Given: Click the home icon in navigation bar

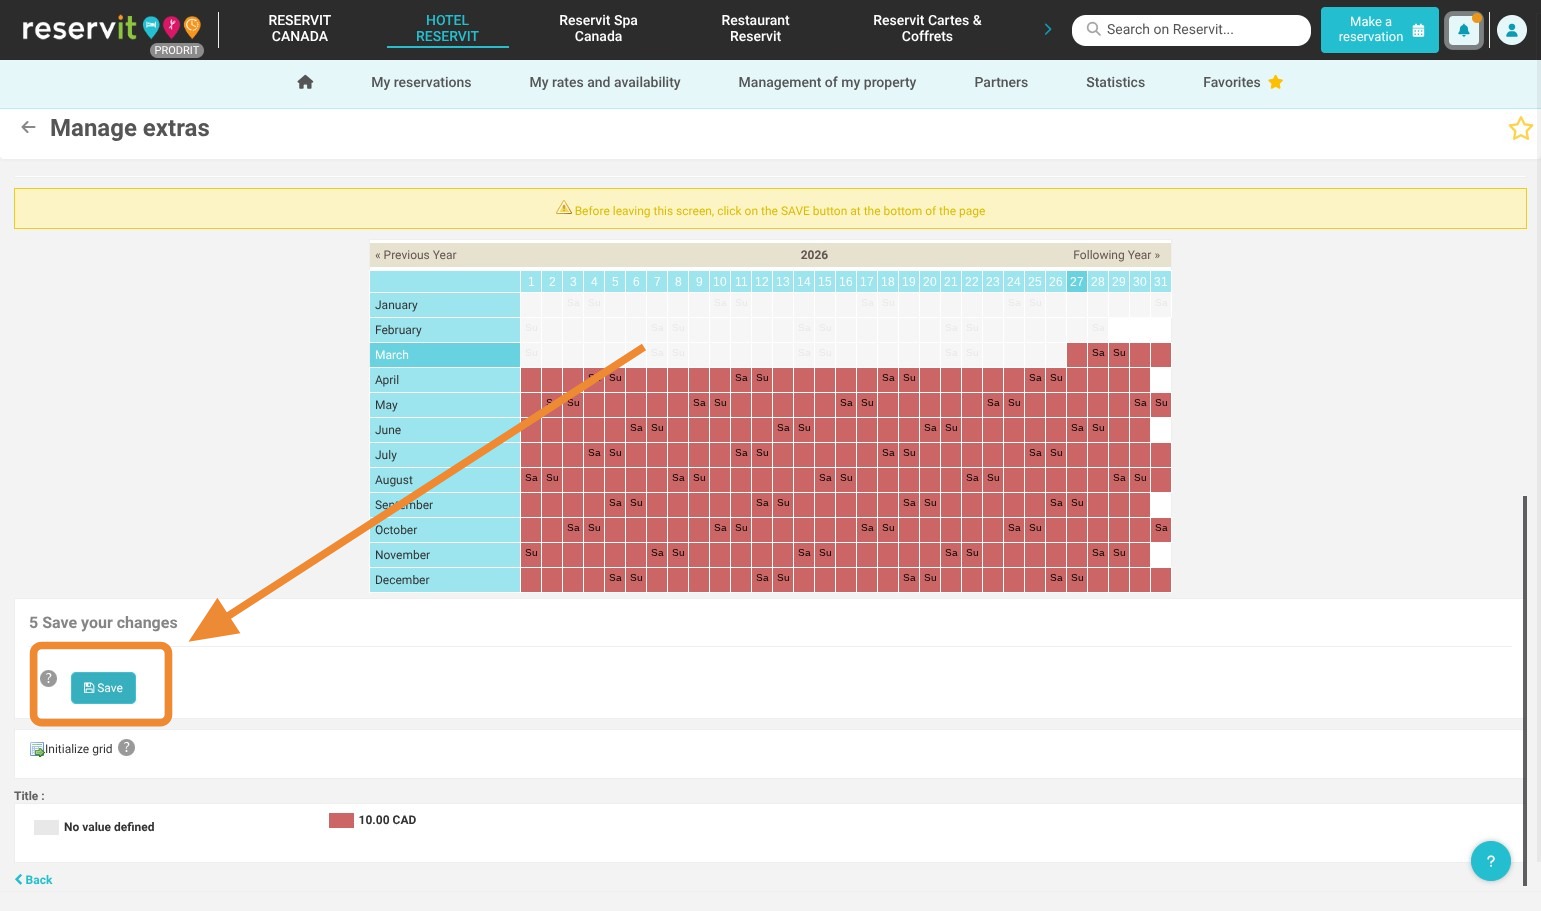Looking at the screenshot, I should click(305, 82).
